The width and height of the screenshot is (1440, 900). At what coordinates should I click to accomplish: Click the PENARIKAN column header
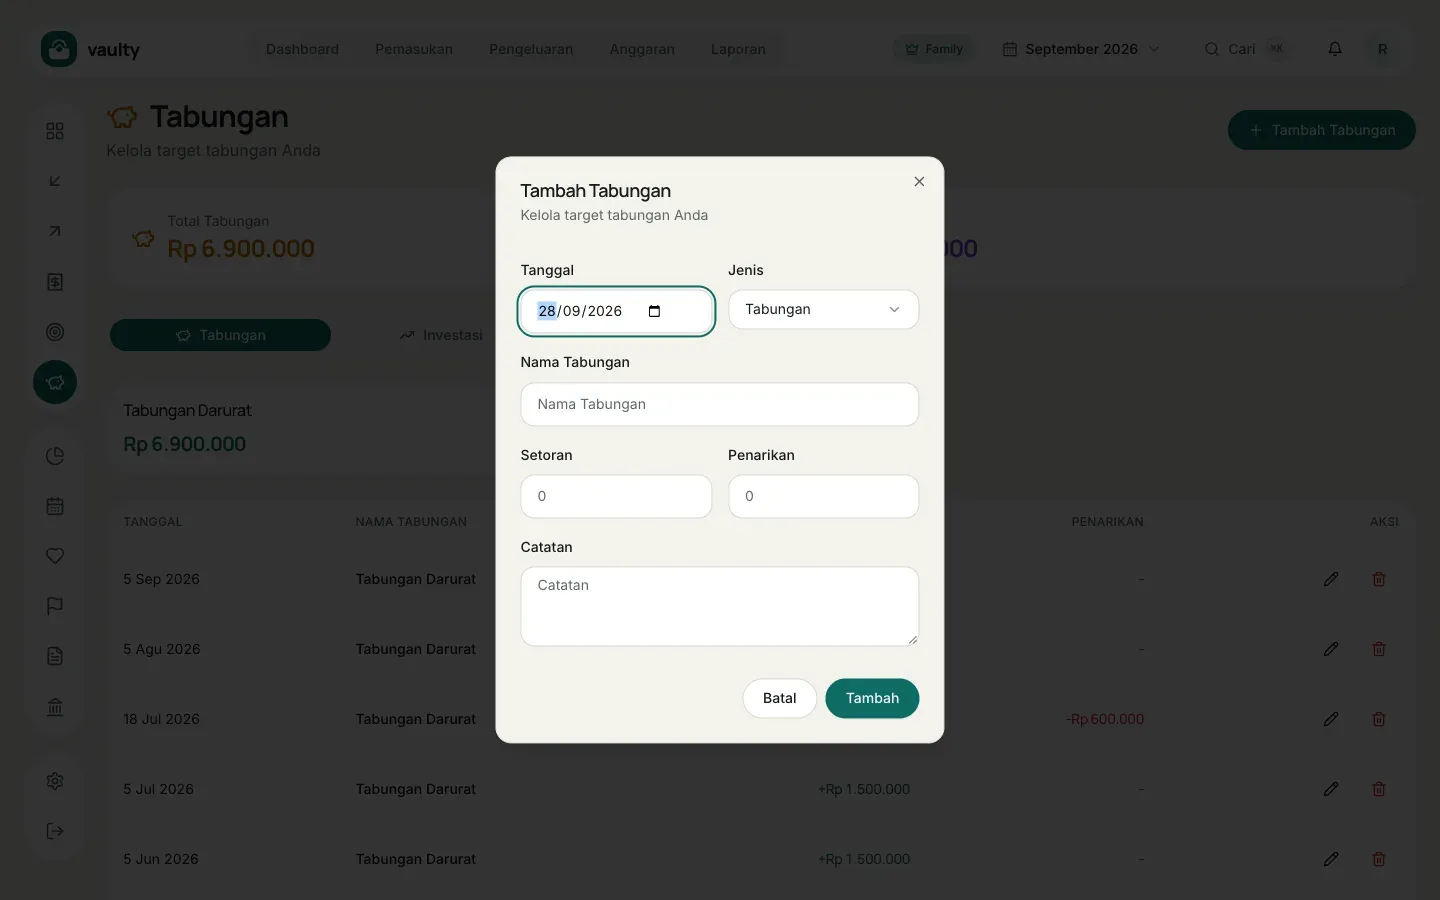point(1107,522)
